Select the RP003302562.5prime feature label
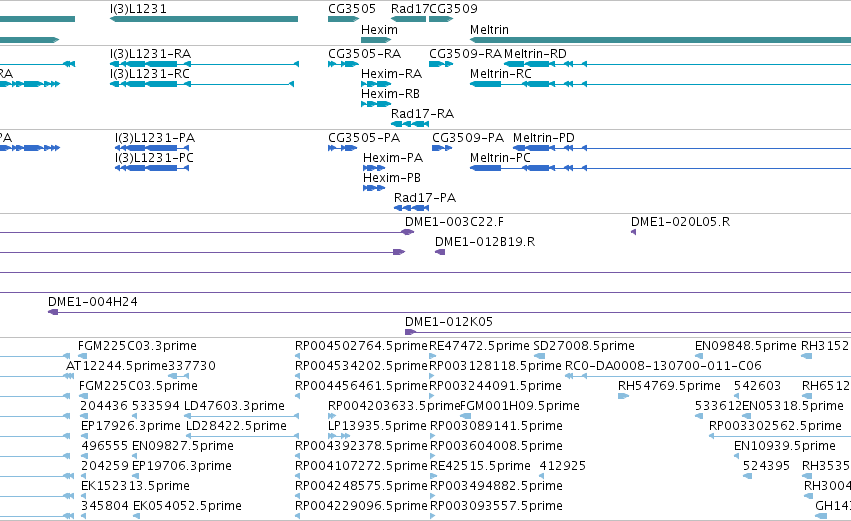The height and width of the screenshot is (521, 851). 776,426
